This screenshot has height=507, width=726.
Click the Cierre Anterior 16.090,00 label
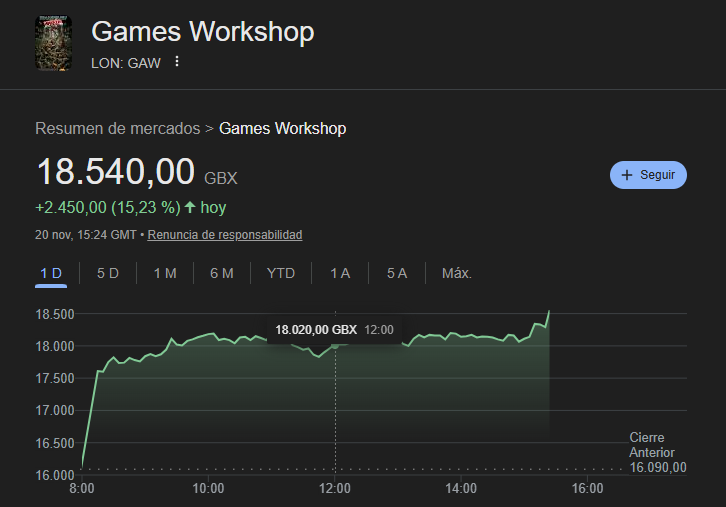[657, 453]
